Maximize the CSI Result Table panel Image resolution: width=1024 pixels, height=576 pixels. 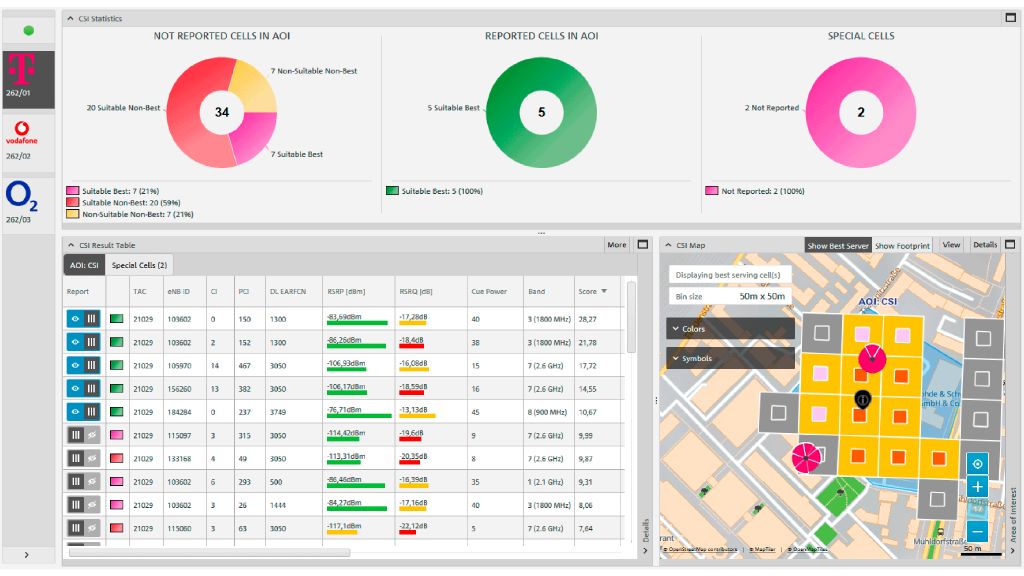(643, 245)
